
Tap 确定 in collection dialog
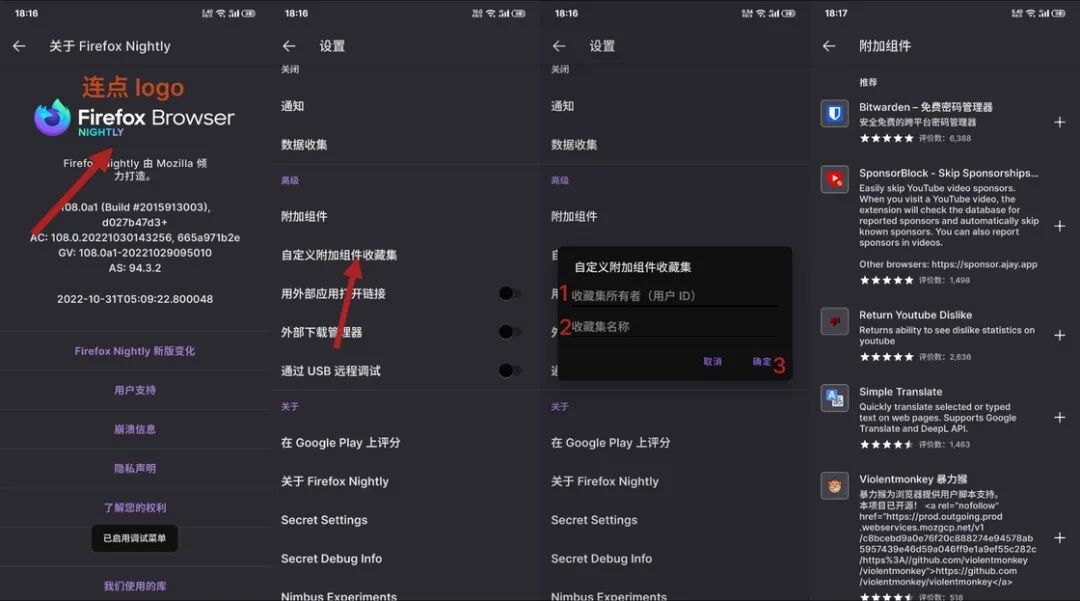761,361
